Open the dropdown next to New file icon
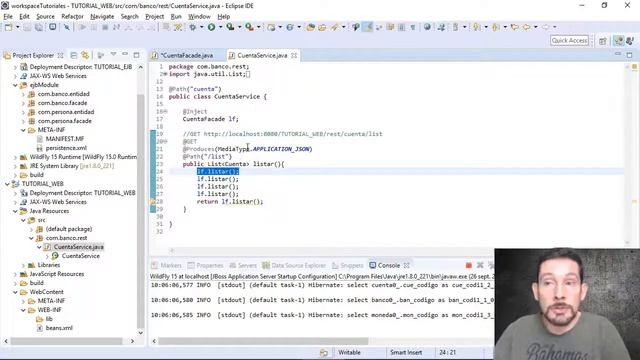640x360 pixels. tap(17, 27)
